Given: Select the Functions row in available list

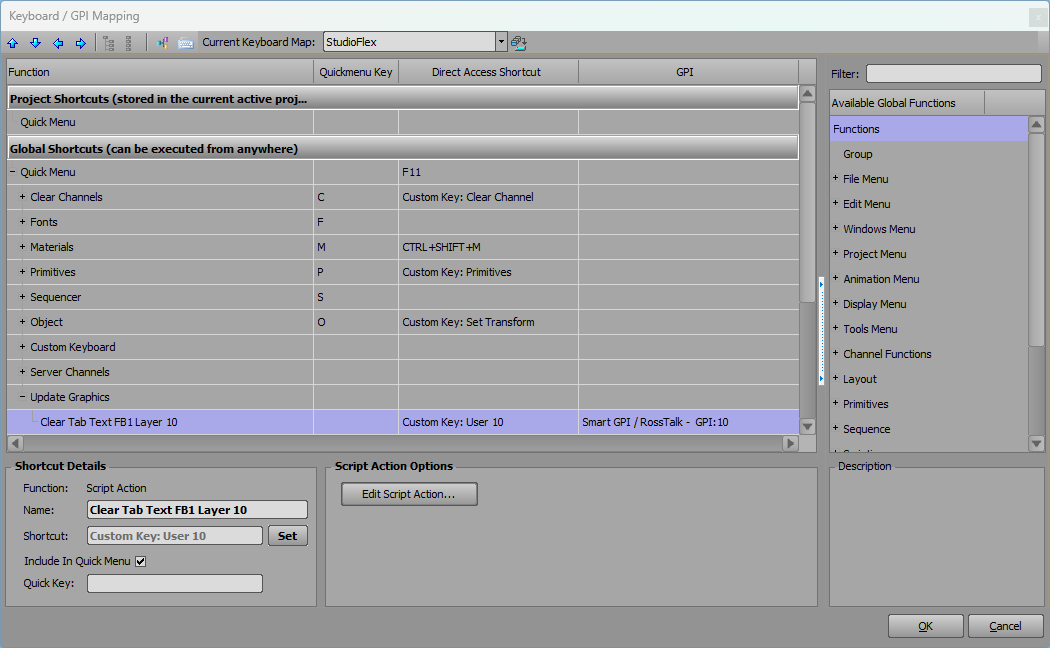Looking at the screenshot, I should tap(928, 129).
